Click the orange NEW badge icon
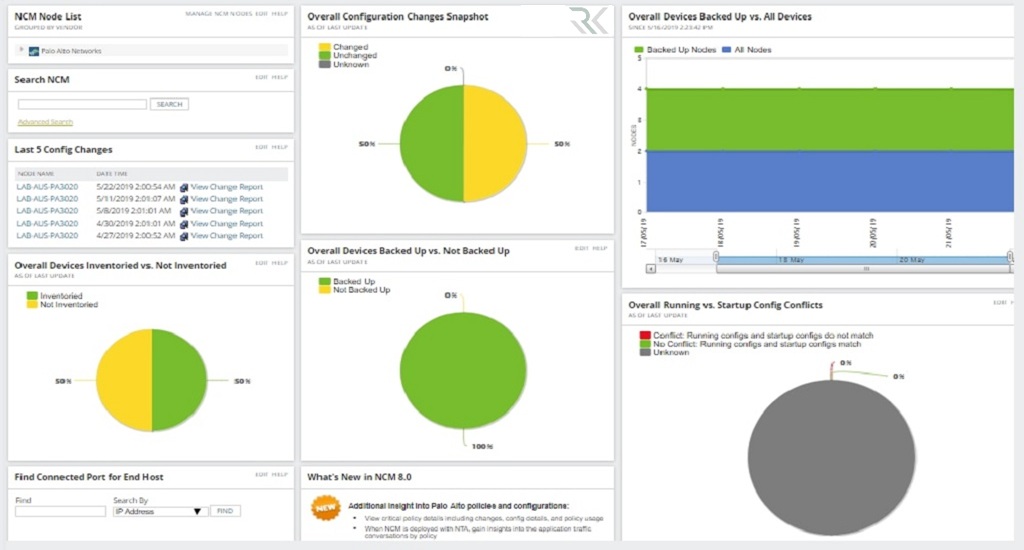Screen dimensions: 1024x550 pyautogui.click(x=325, y=507)
